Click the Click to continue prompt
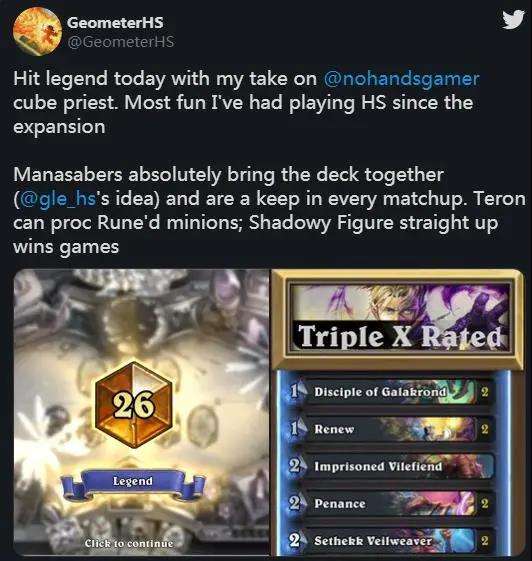This screenshot has width=532, height=561. point(129,543)
